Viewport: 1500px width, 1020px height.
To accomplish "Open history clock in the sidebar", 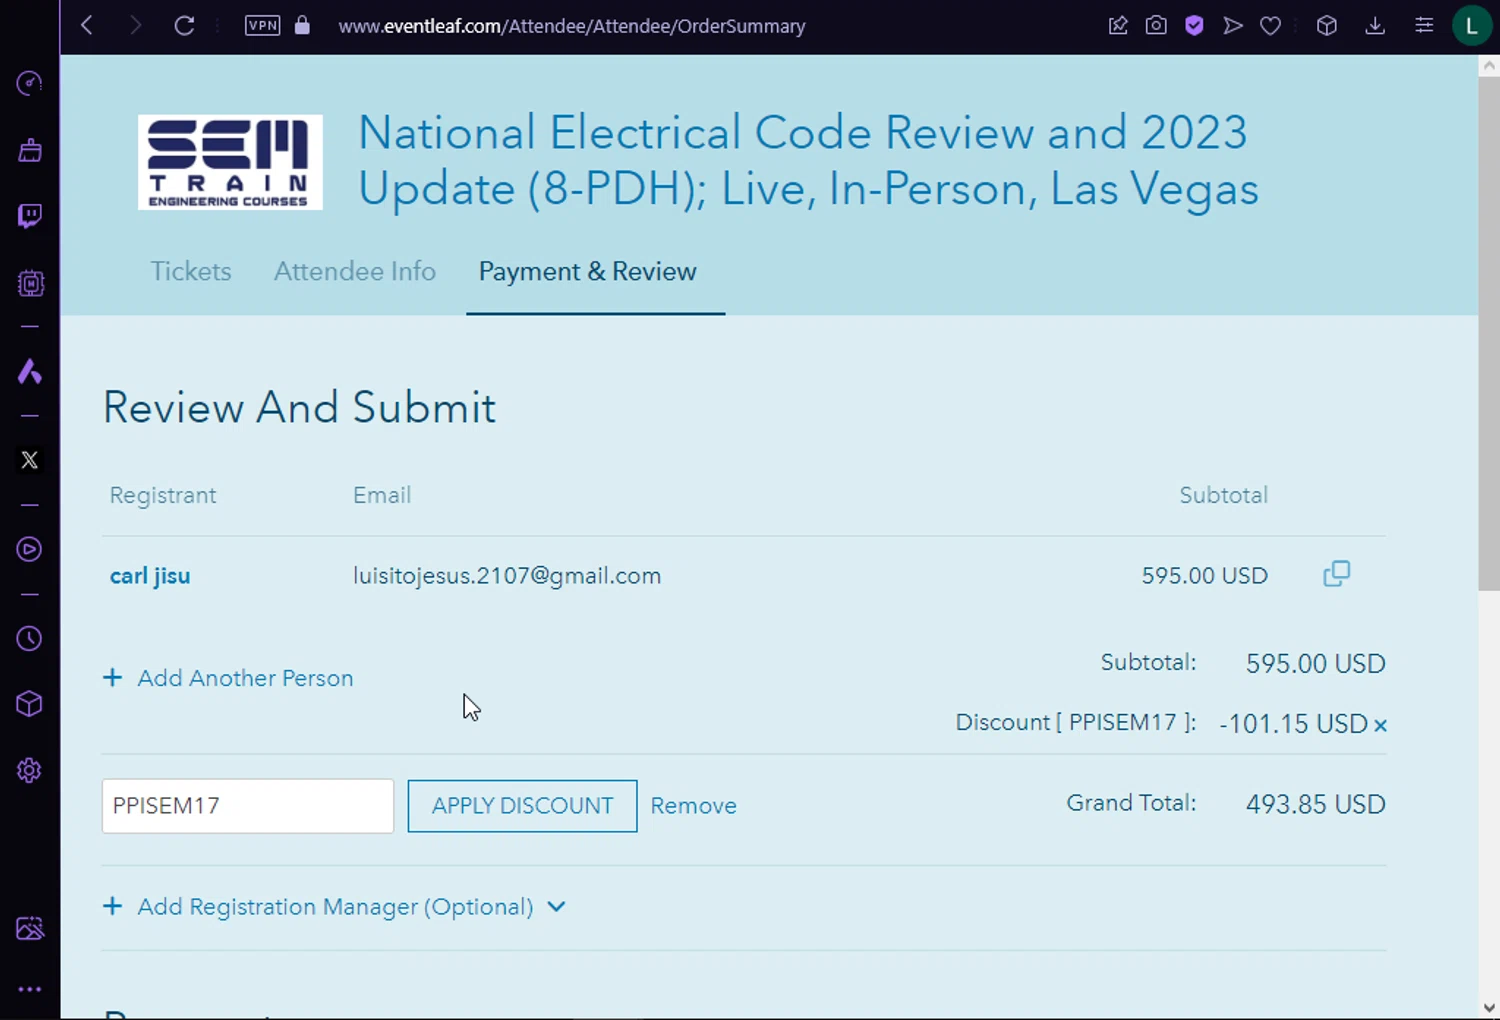I will click(x=29, y=639).
